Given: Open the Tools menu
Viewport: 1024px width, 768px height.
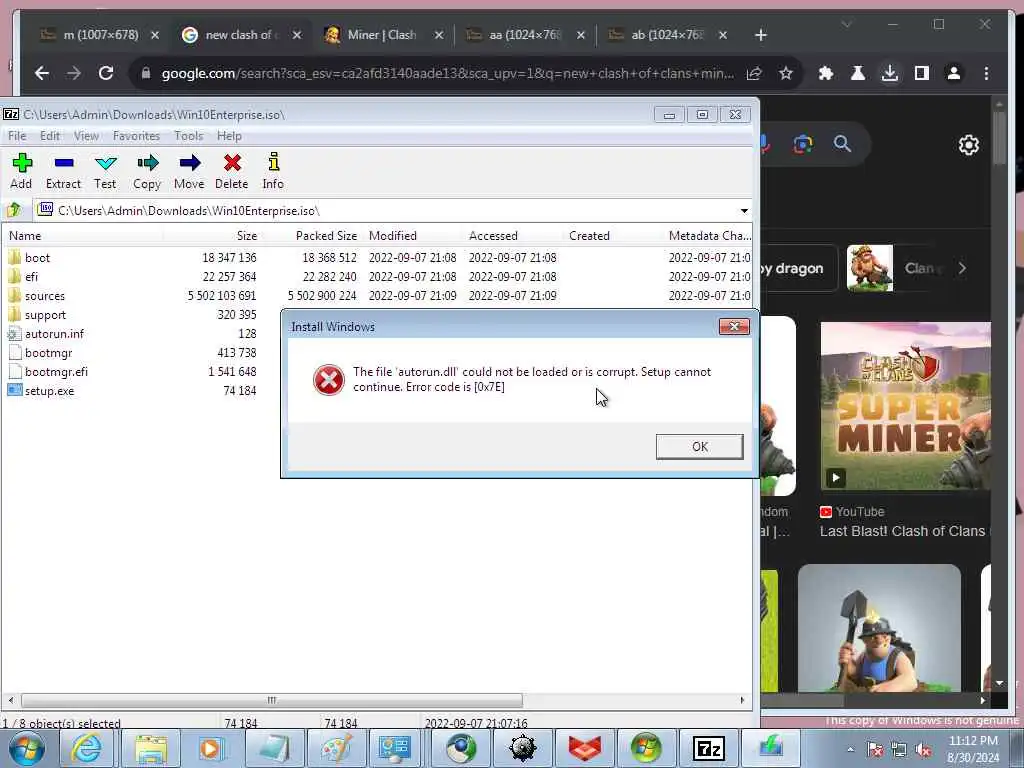Looking at the screenshot, I should 188,136.
